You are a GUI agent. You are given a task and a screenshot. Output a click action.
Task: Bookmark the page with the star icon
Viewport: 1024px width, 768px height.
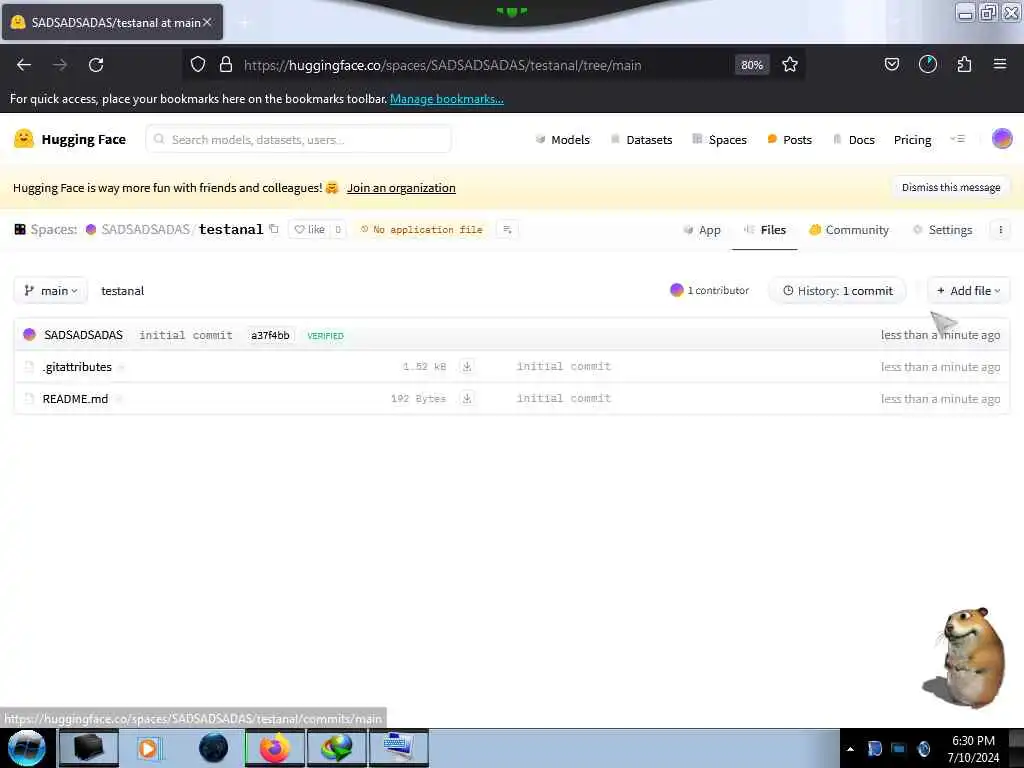tap(790, 65)
